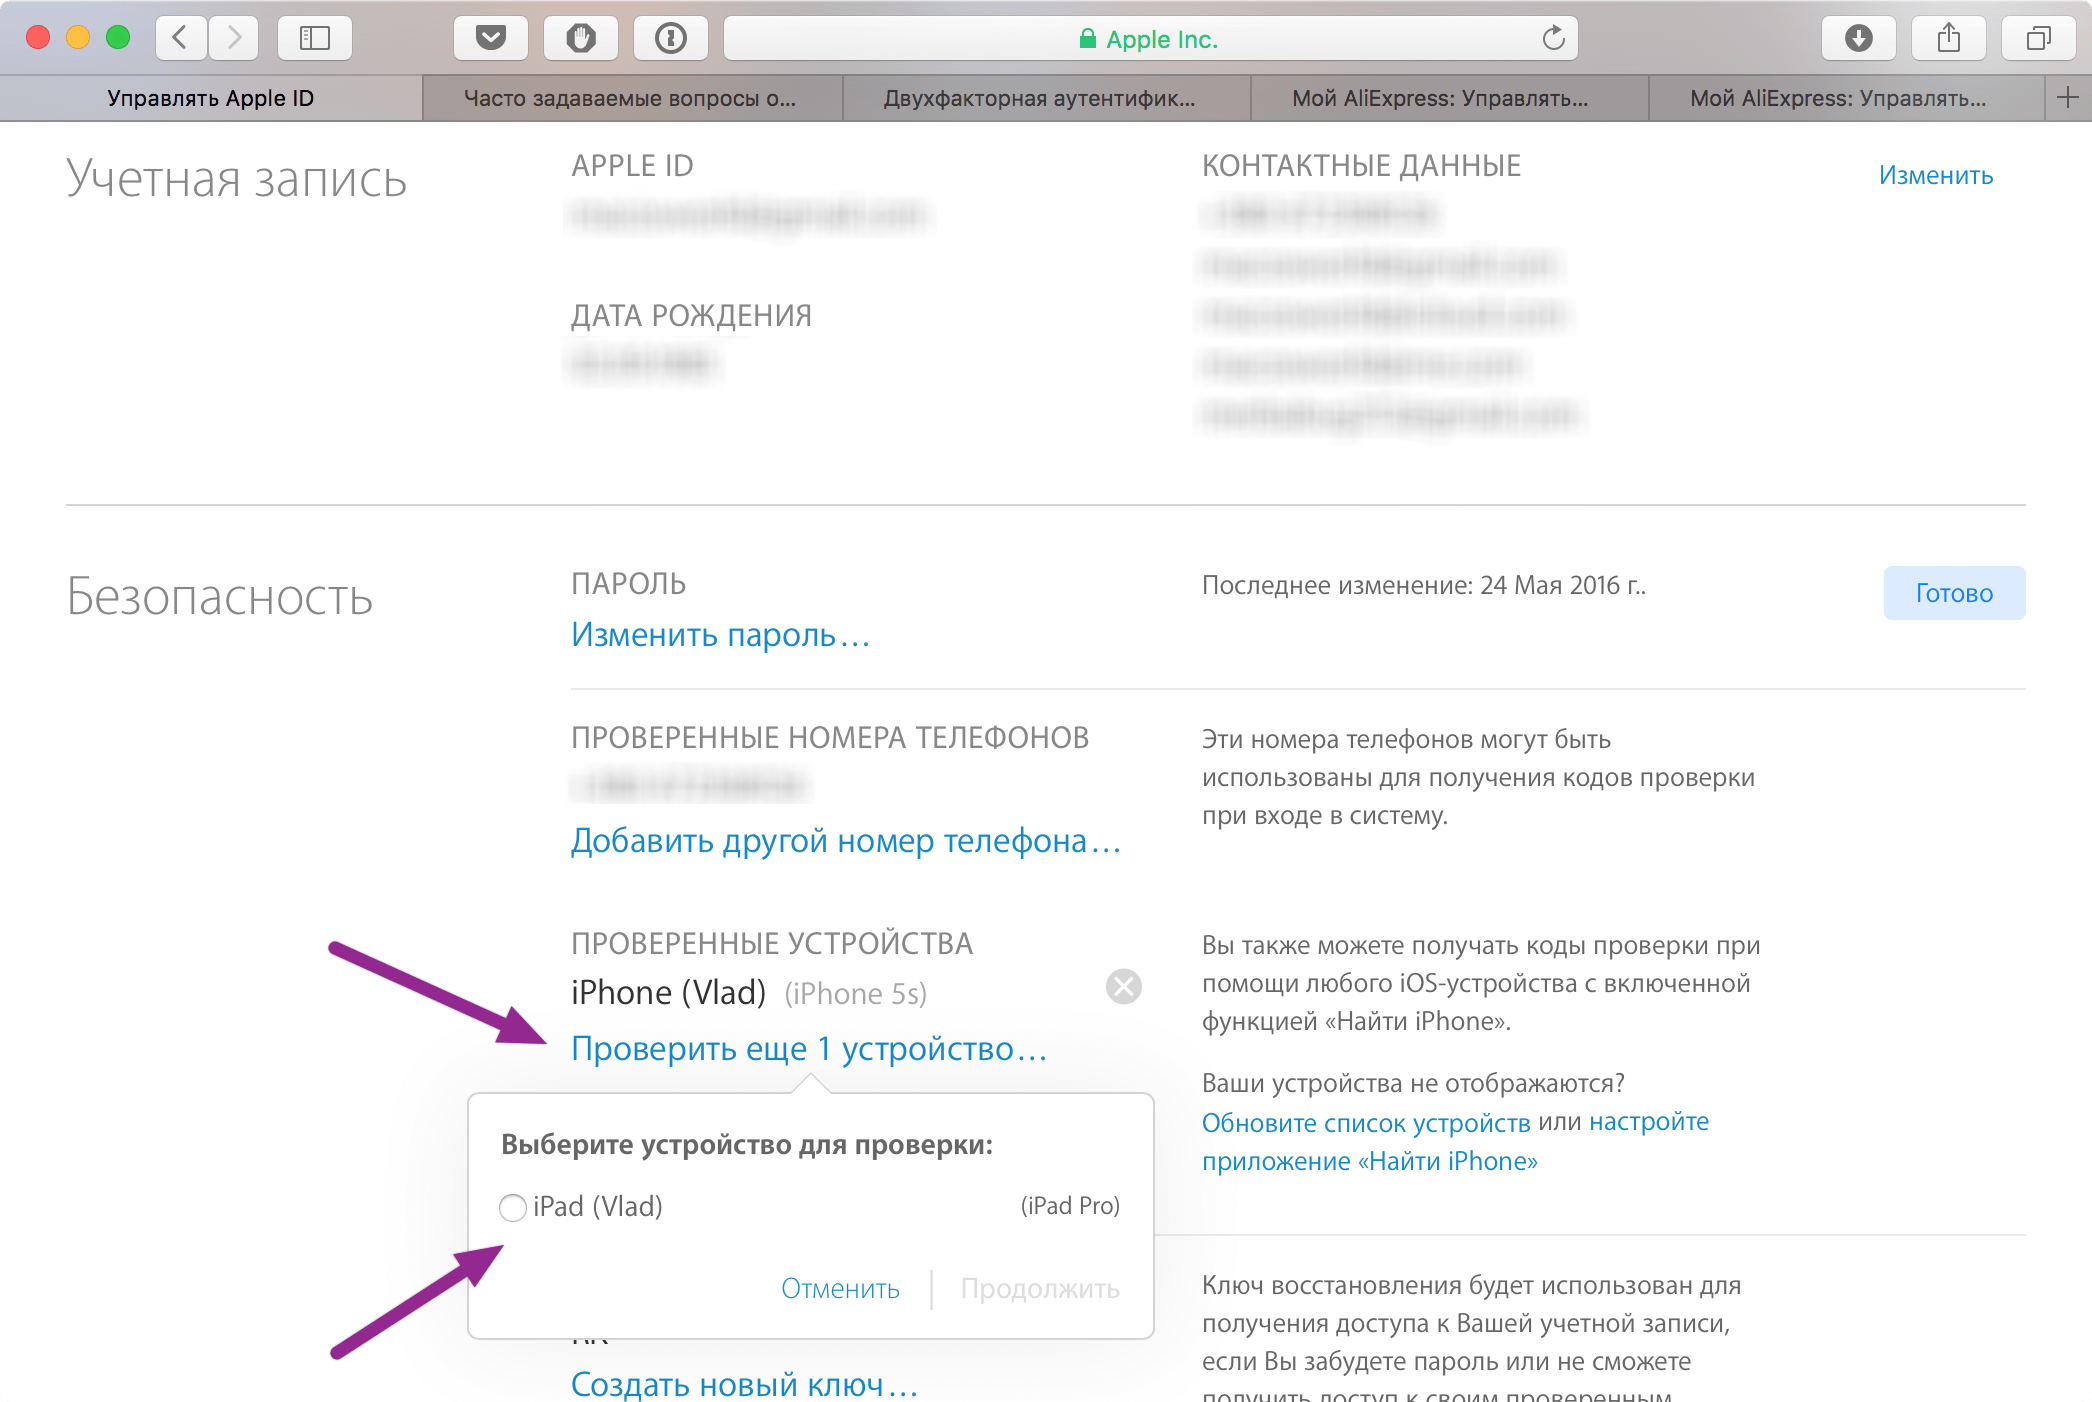Remove iPhone (Vlad) with the X icon

point(1124,987)
